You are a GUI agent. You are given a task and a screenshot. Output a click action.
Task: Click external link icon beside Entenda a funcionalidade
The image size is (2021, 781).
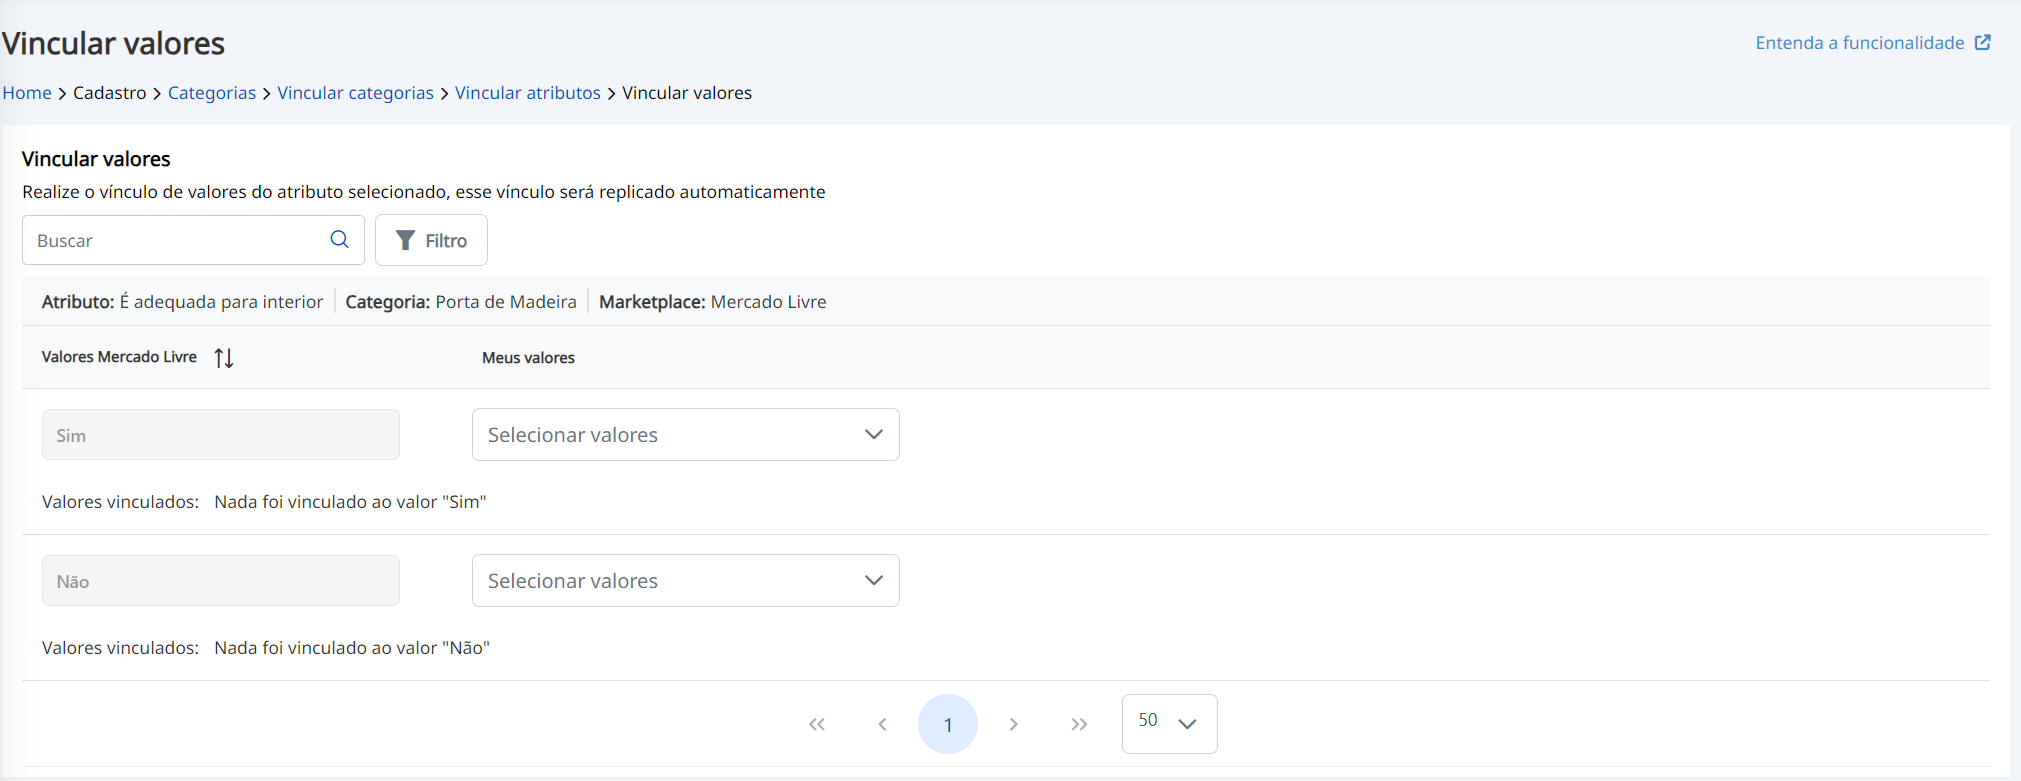click(x=1983, y=42)
